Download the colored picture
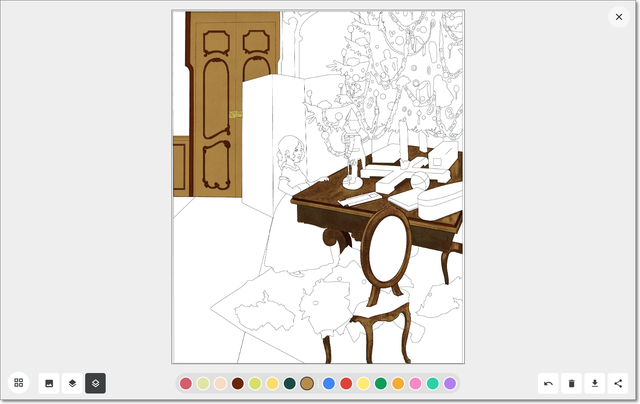 (x=595, y=383)
